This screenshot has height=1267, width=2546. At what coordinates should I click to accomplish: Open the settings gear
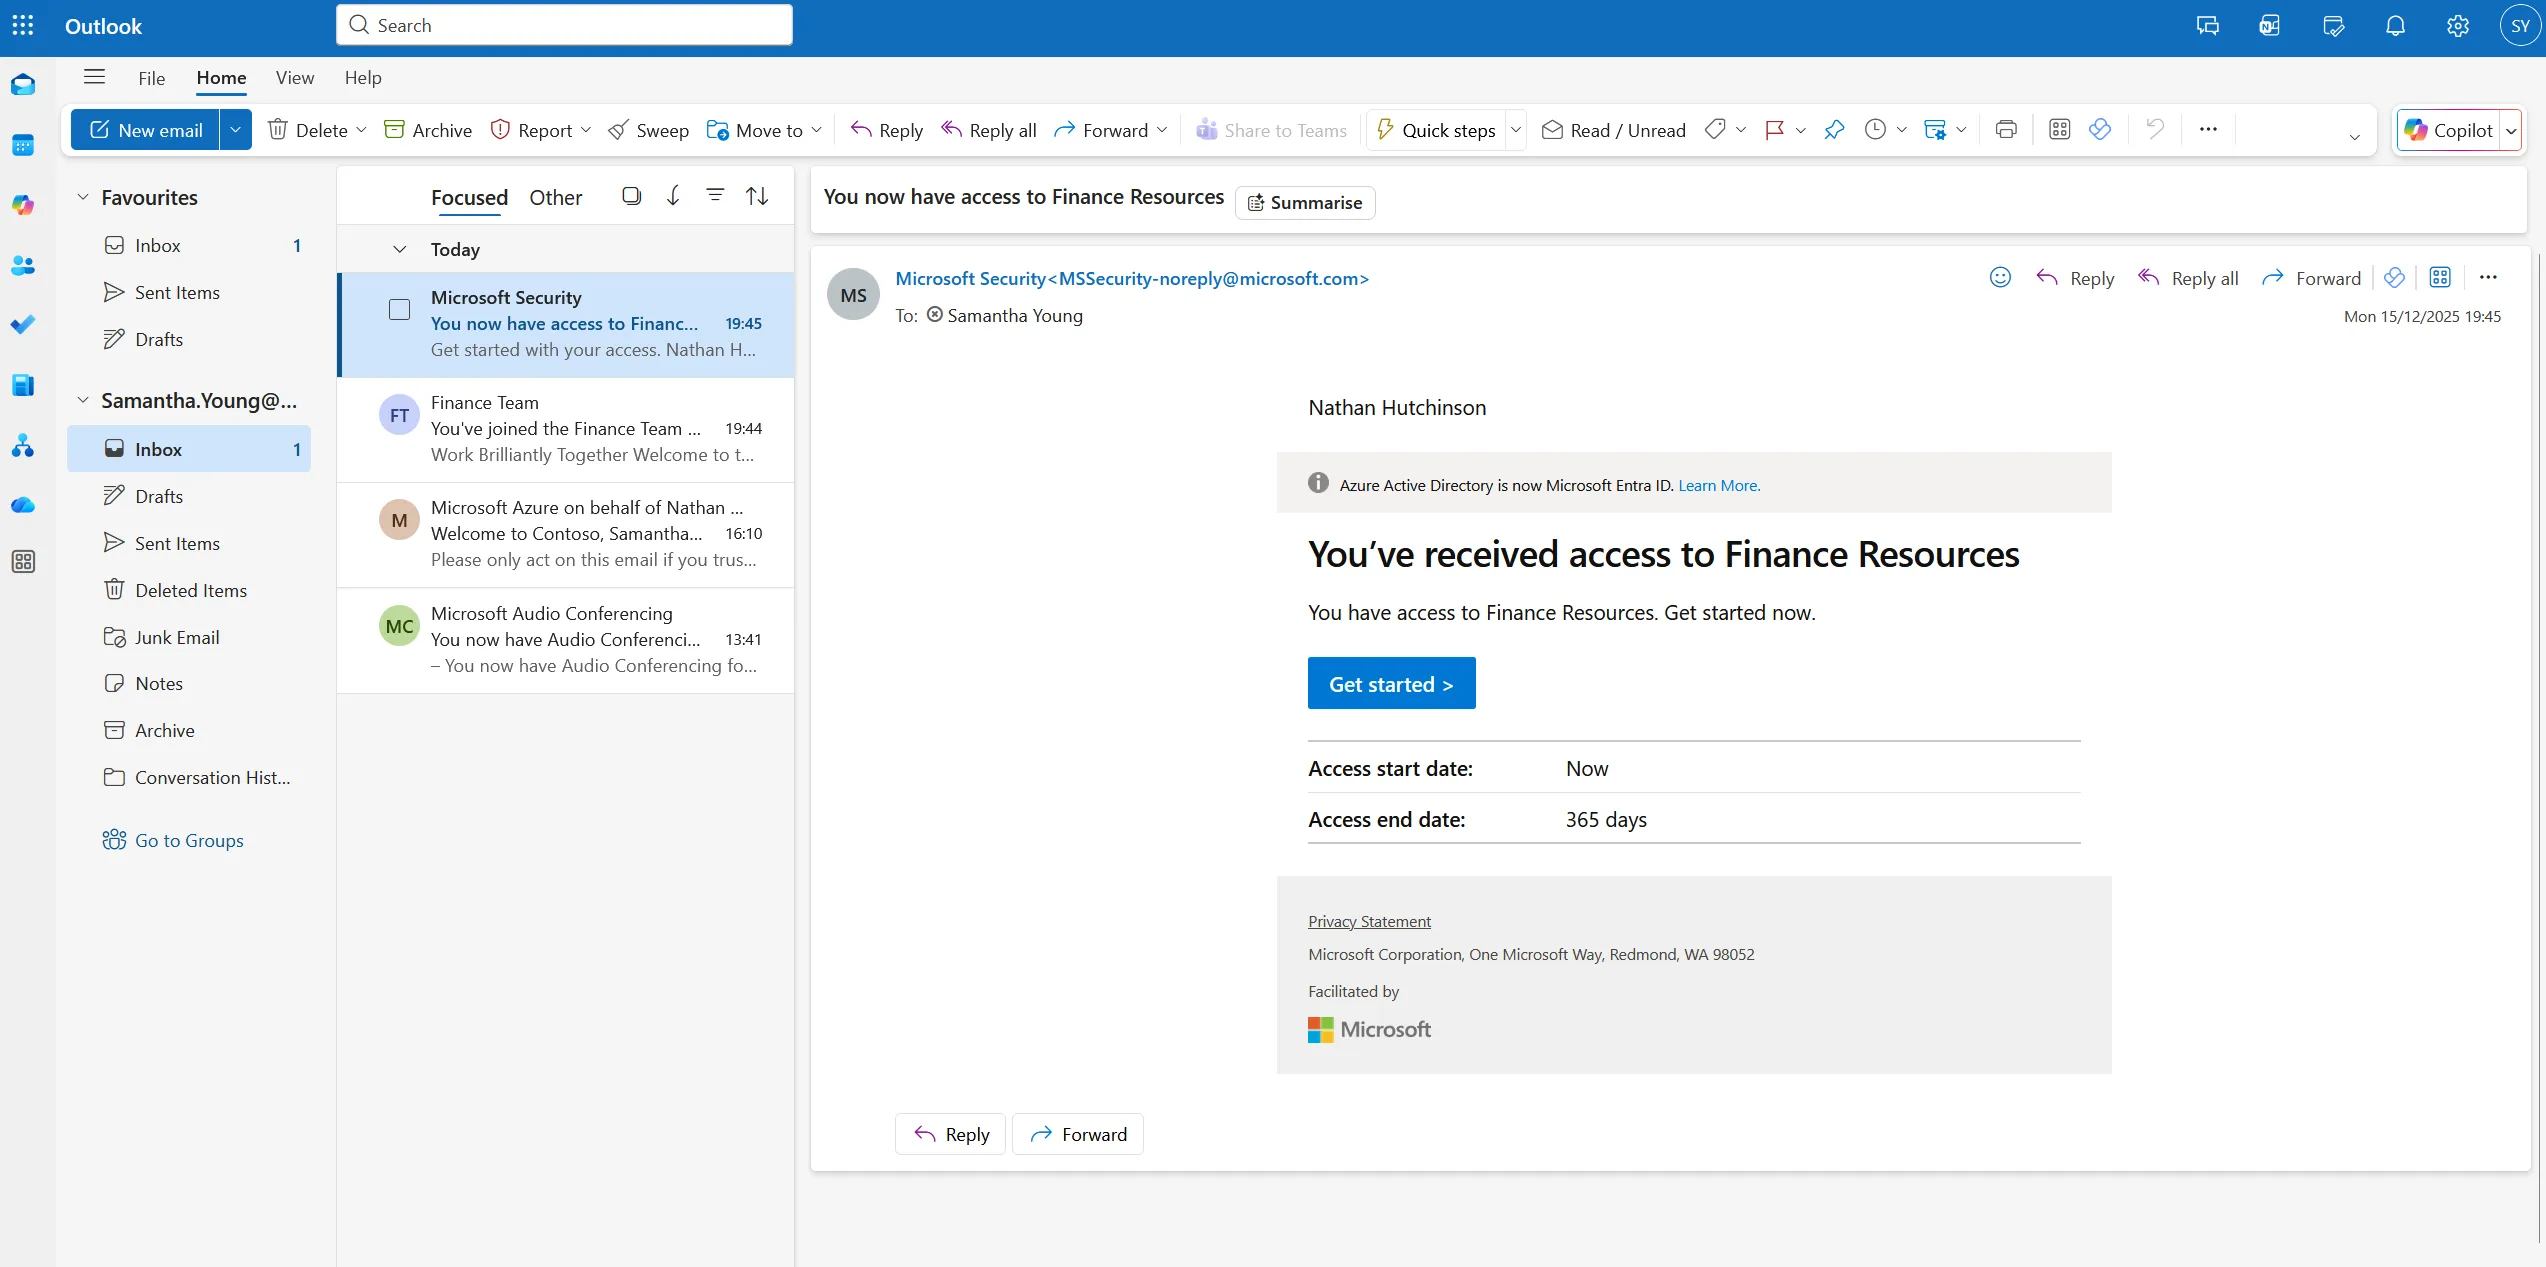click(2458, 26)
